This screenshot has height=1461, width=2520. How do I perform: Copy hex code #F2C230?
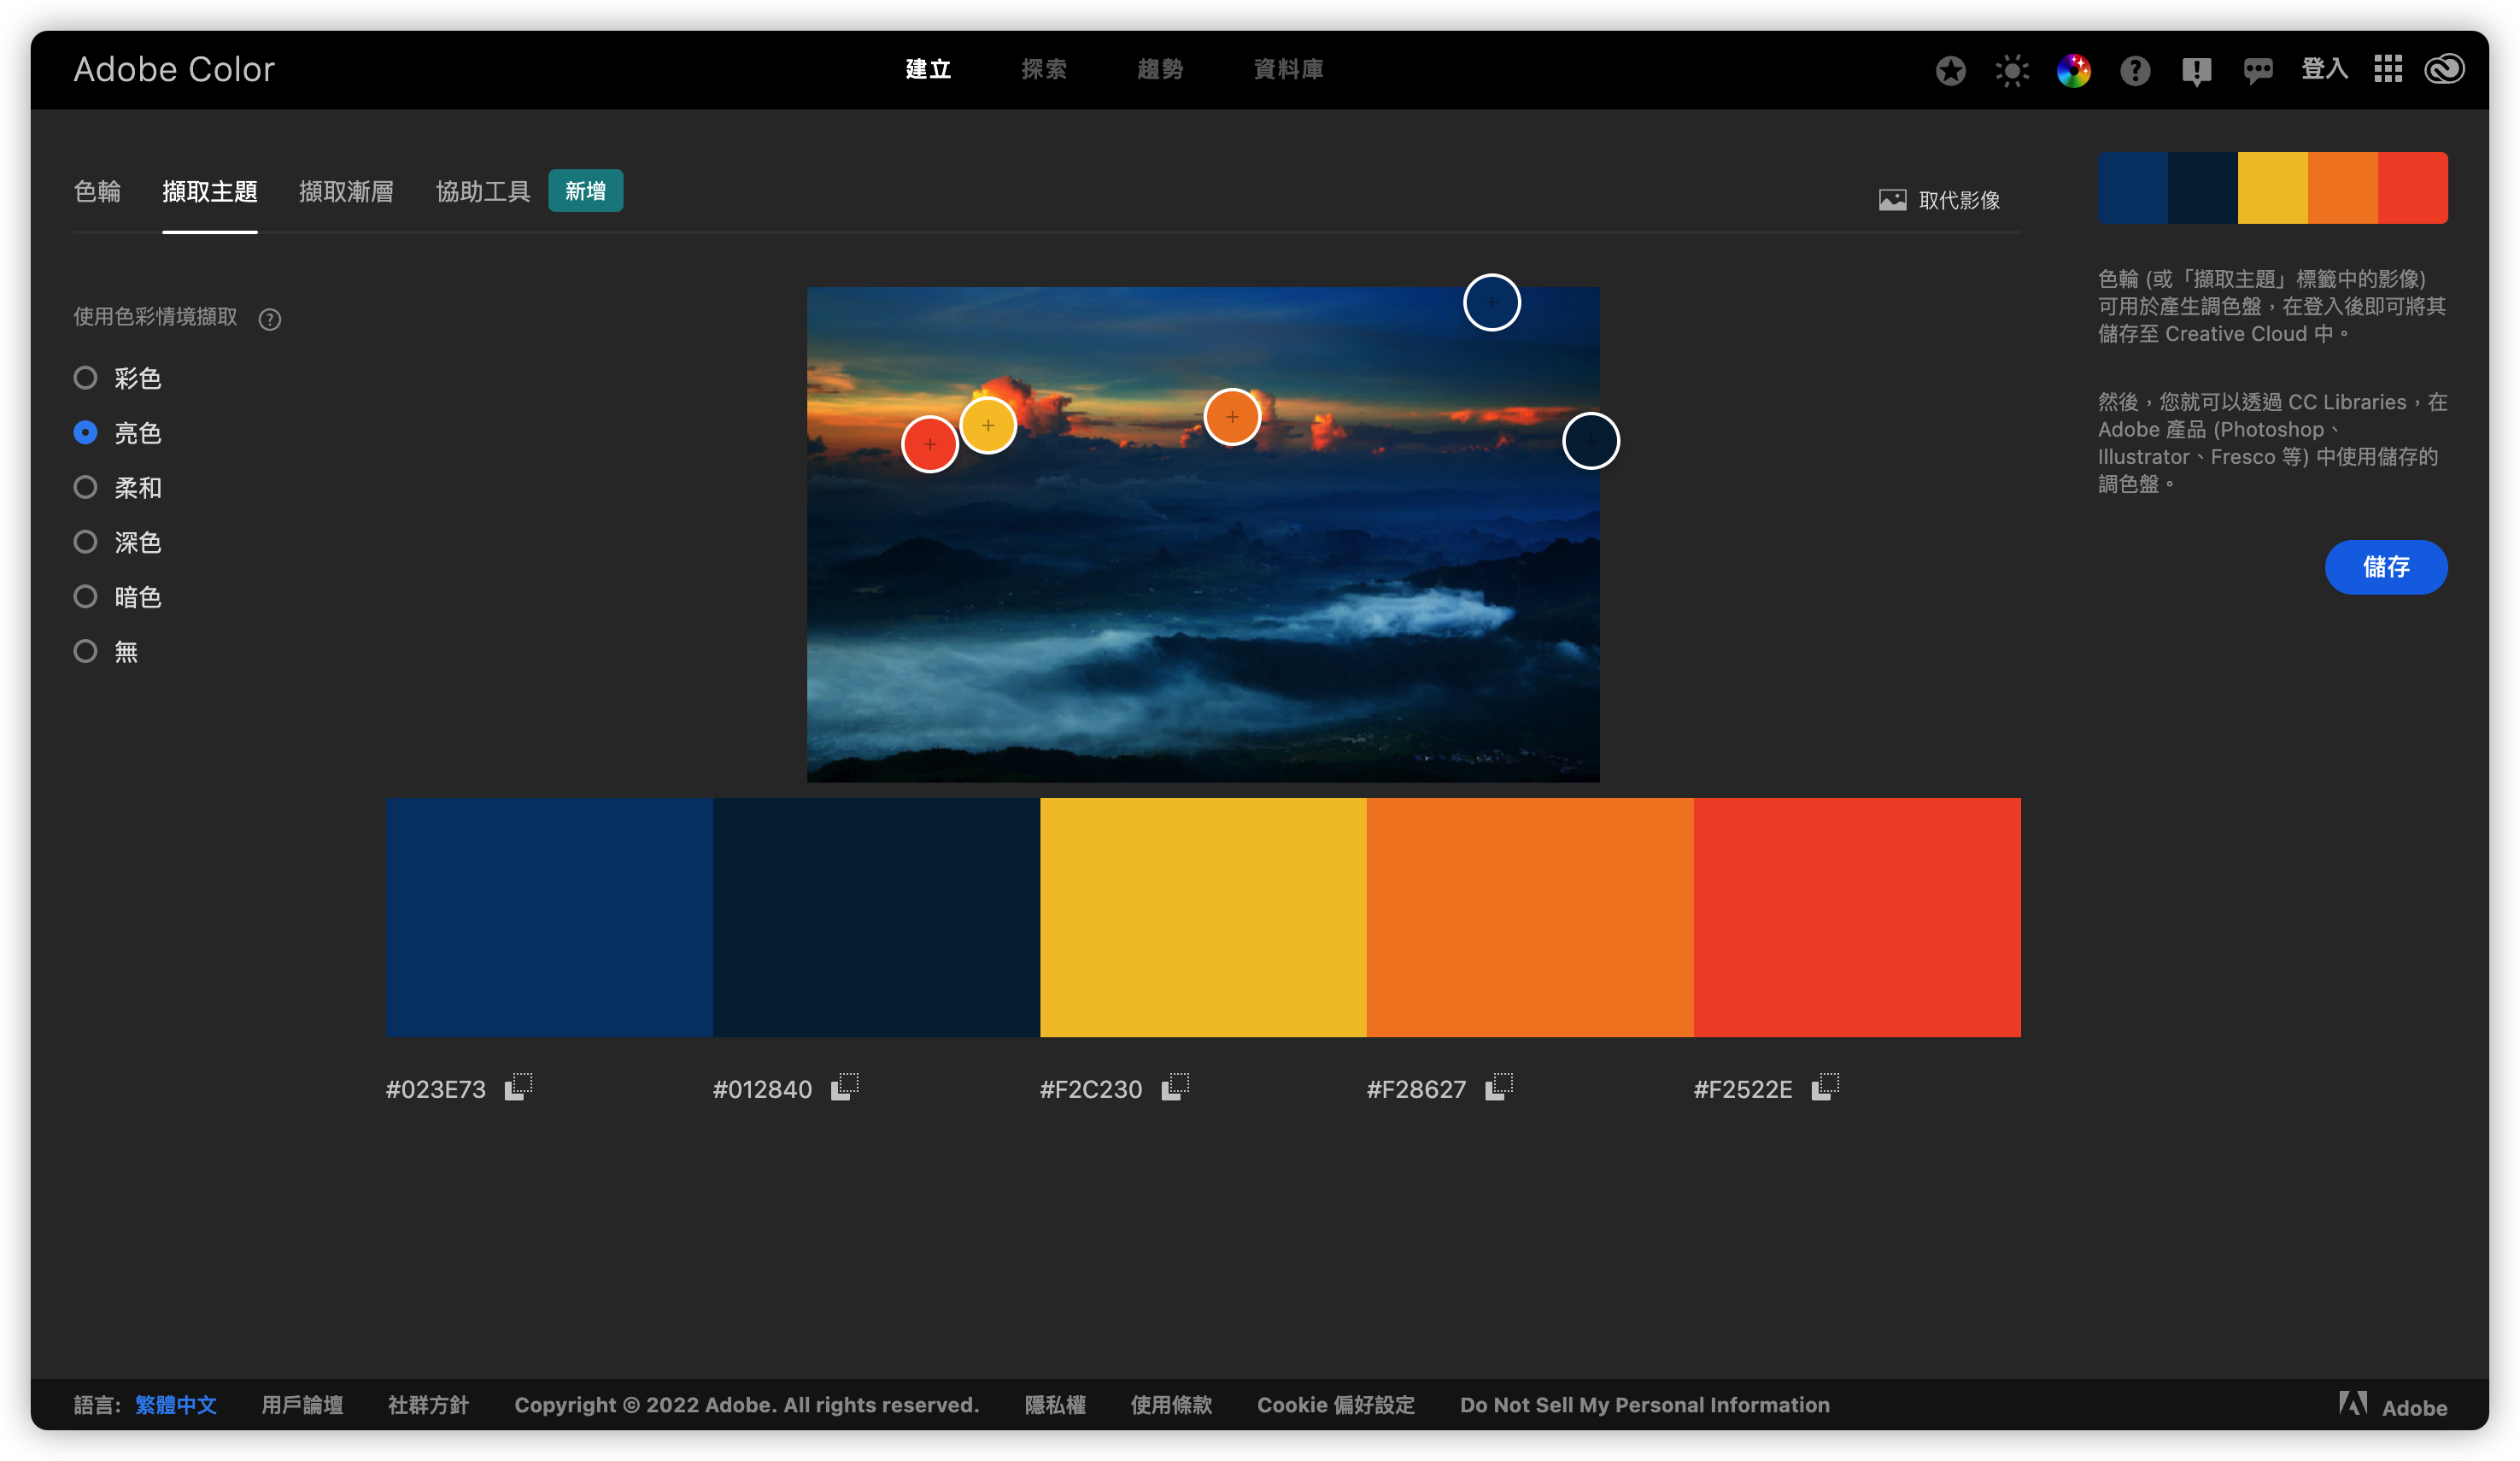click(1175, 1087)
